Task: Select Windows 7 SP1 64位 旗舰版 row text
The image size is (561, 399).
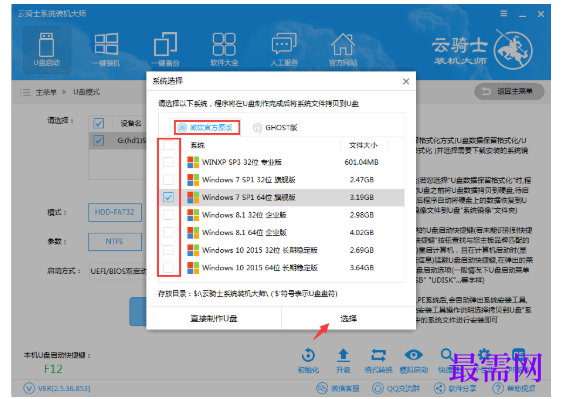Action: (x=249, y=197)
